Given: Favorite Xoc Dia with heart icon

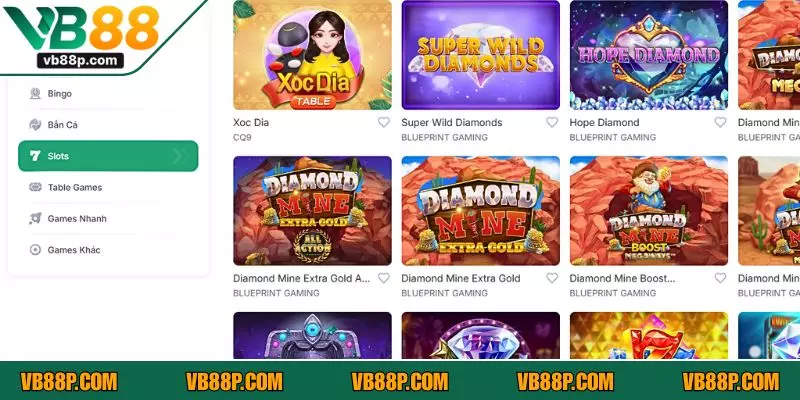Looking at the screenshot, I should click(384, 122).
